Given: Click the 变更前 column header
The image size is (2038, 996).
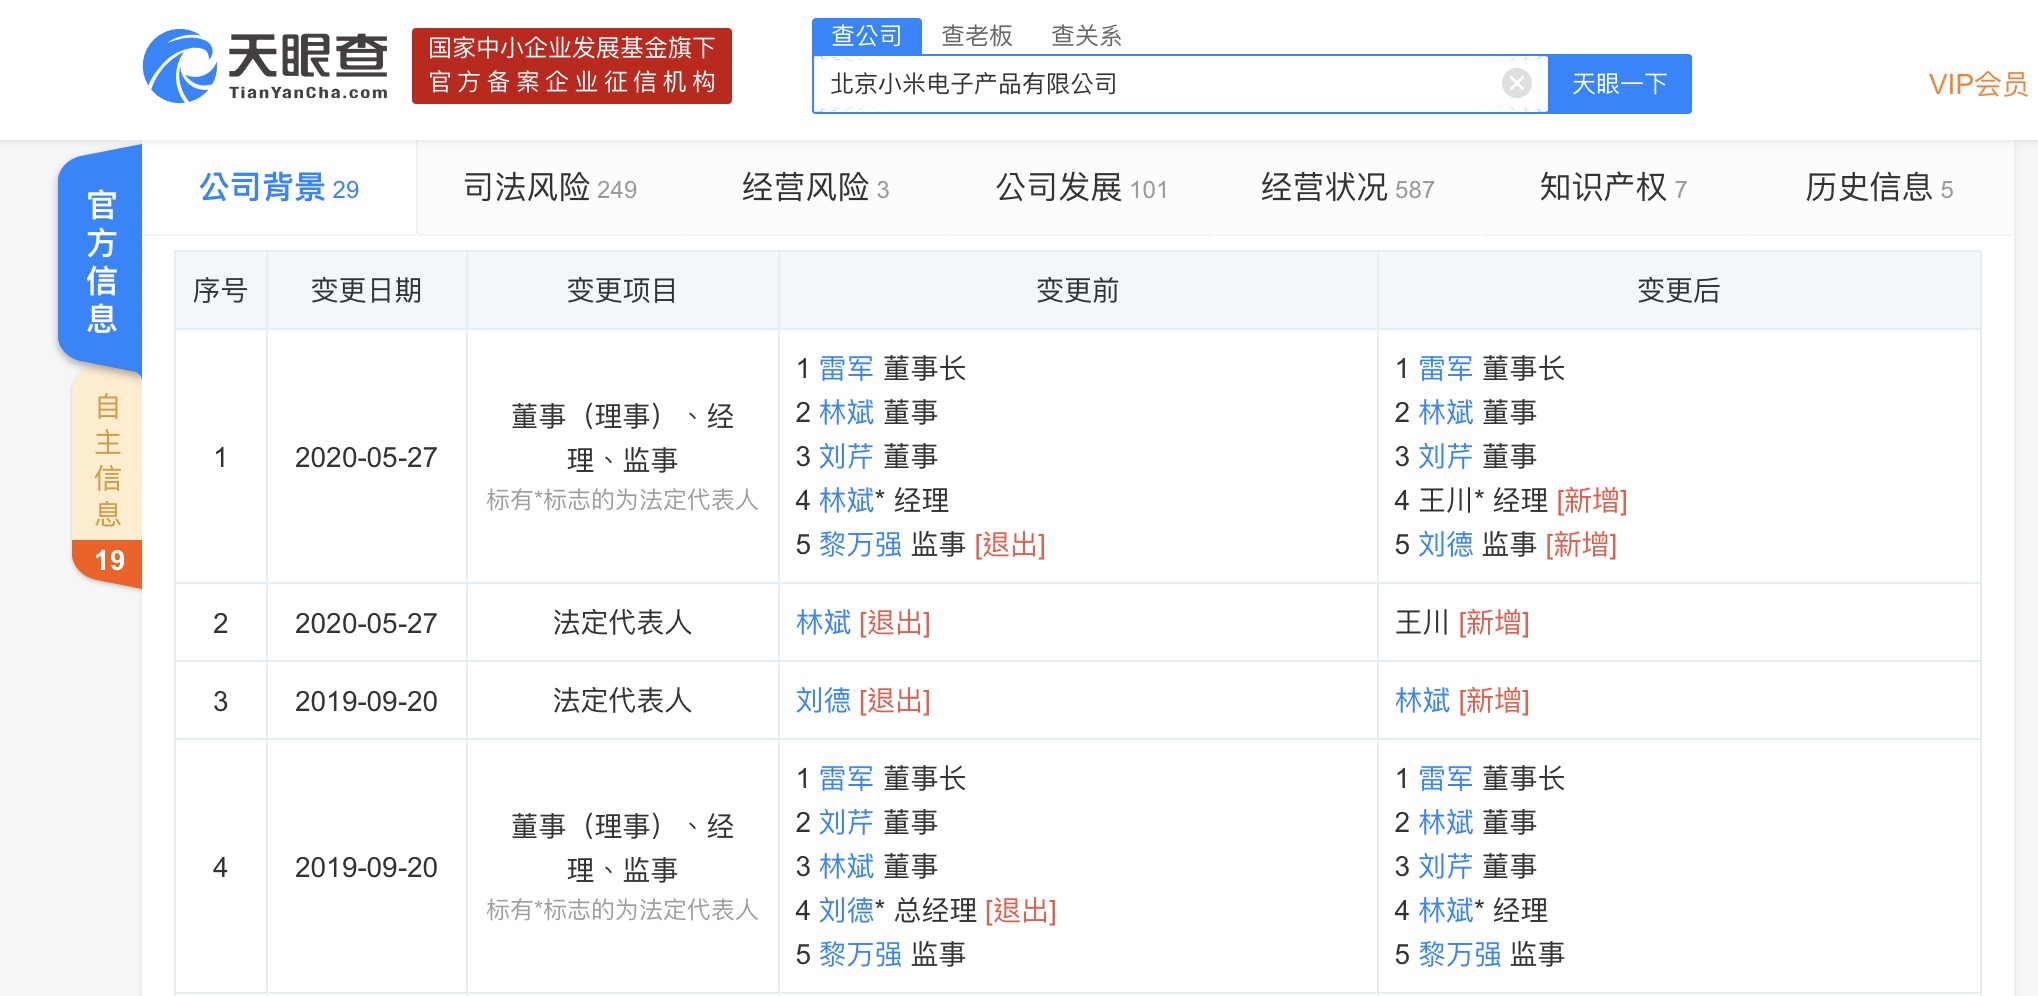Looking at the screenshot, I should [x=1078, y=291].
